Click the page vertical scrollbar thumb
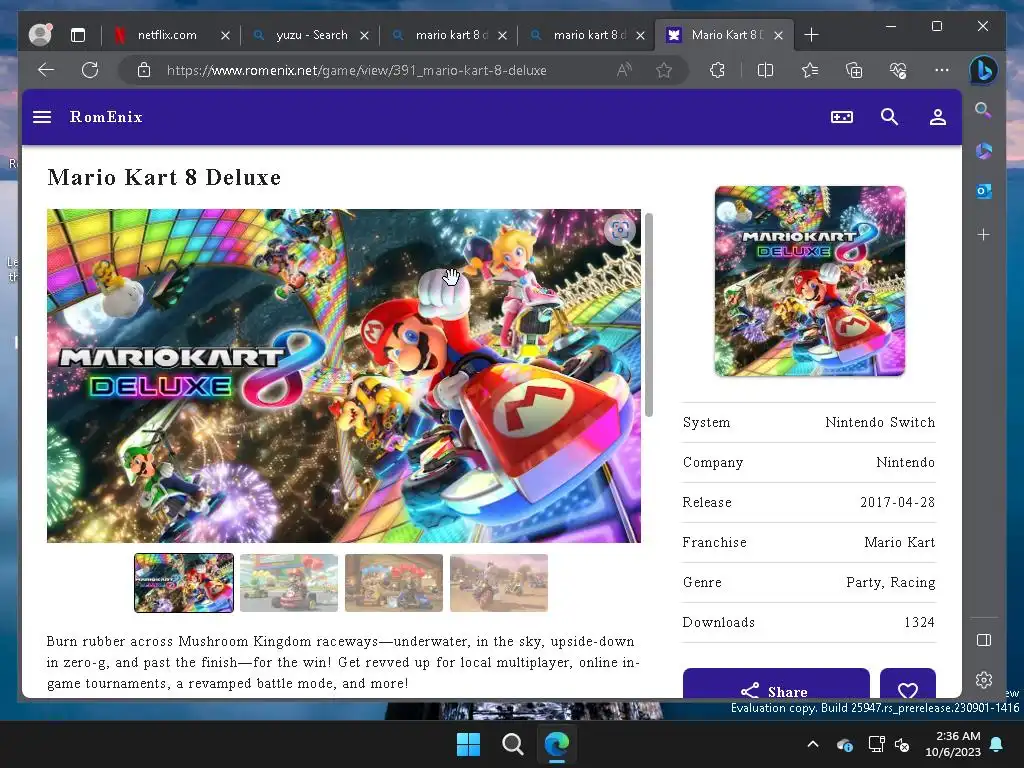This screenshot has height=768, width=1024. point(649,314)
